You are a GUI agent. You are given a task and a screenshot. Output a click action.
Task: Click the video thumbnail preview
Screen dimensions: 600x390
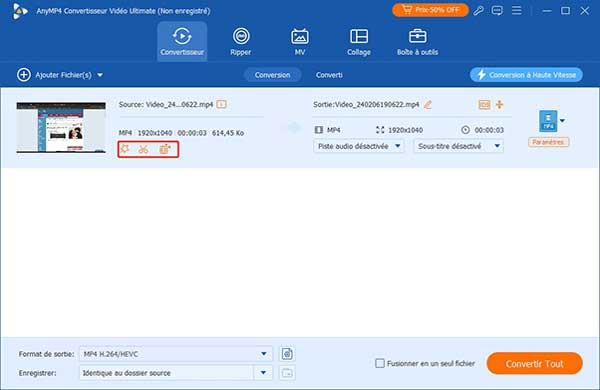[61, 127]
